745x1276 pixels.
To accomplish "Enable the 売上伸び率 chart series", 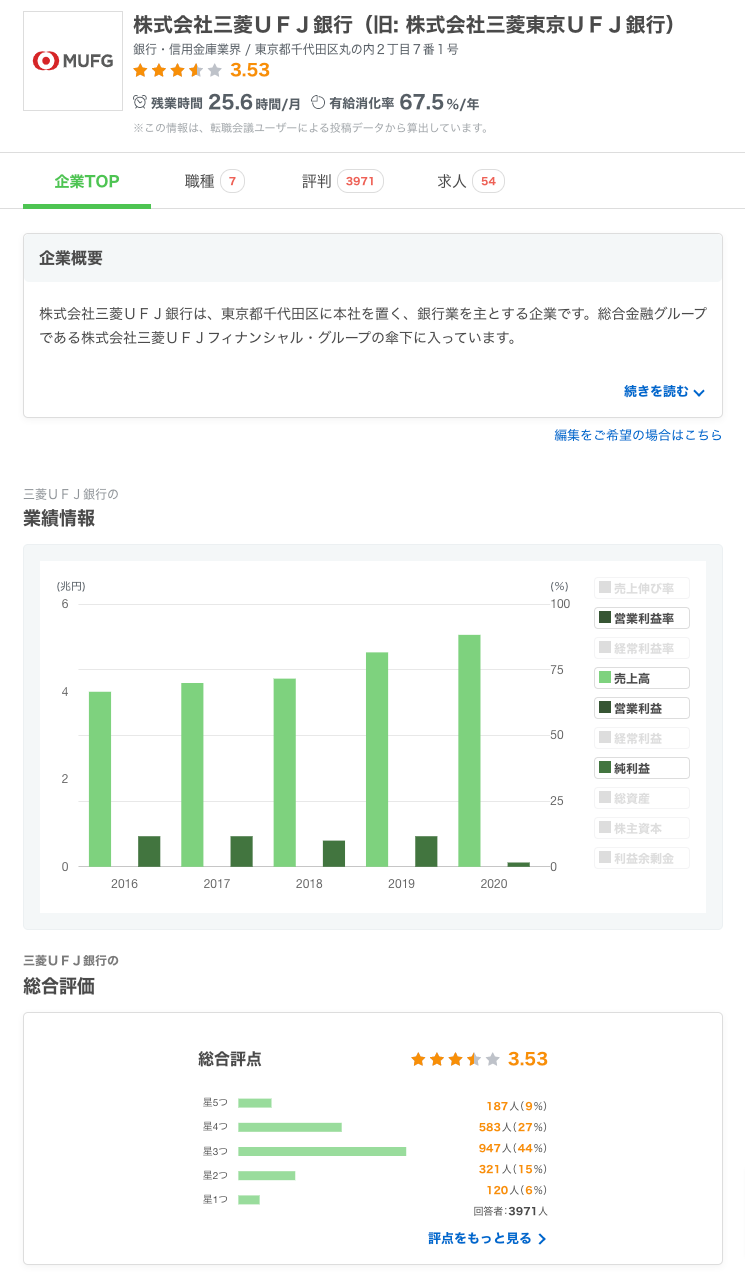I will point(642,588).
